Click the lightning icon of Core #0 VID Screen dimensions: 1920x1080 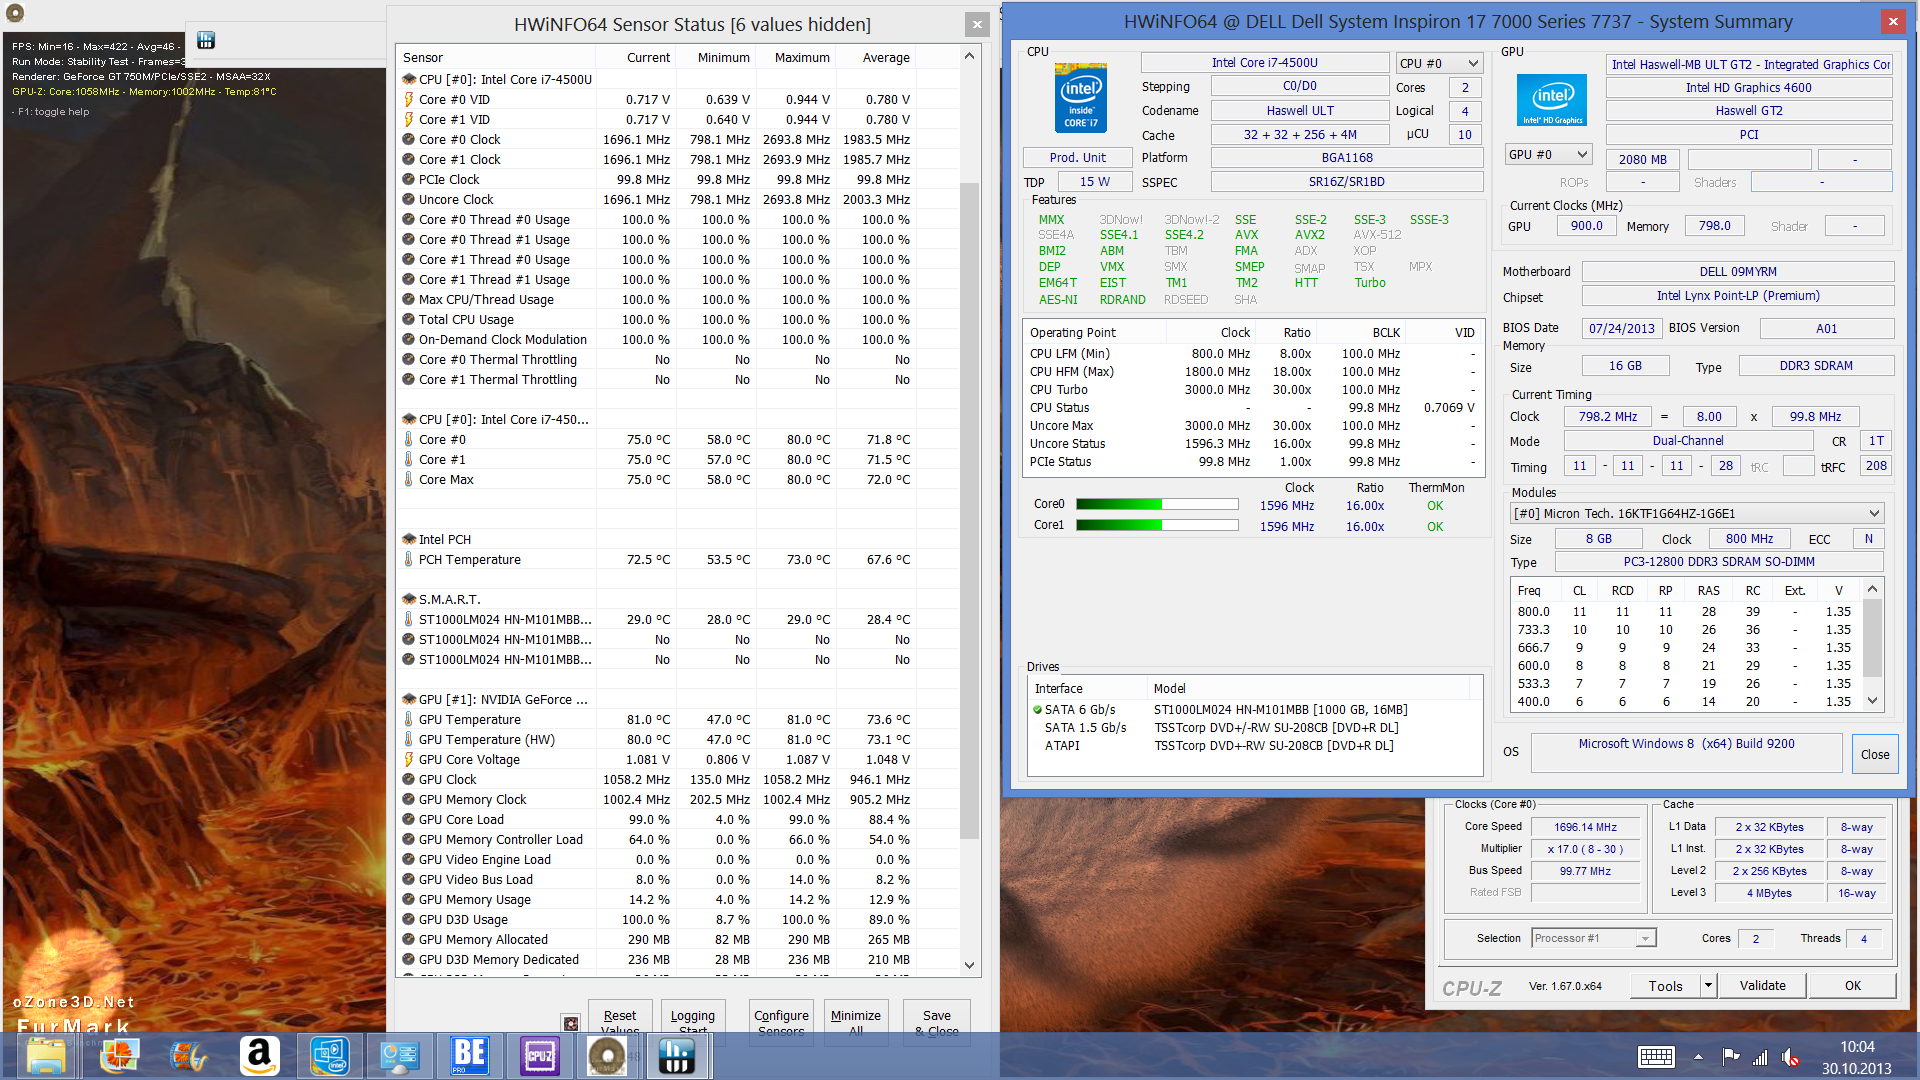(x=409, y=99)
